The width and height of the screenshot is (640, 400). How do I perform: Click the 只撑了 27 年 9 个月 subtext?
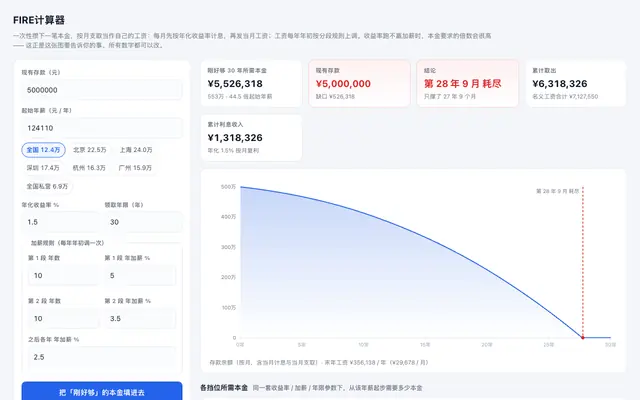tap(450, 97)
